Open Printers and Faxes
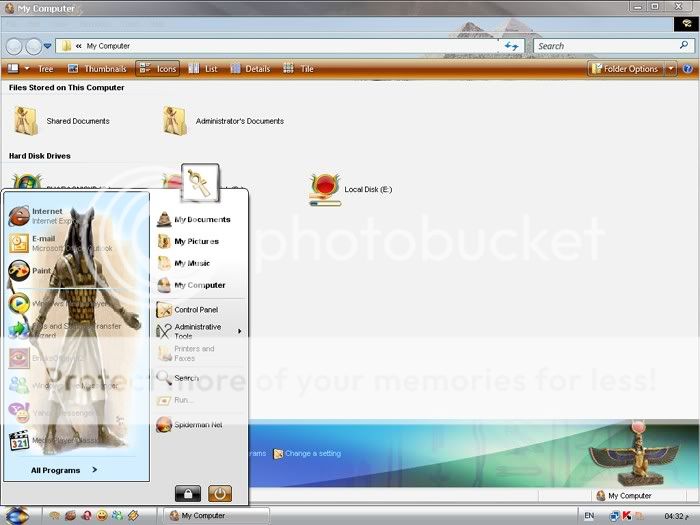The width and height of the screenshot is (700, 525). [x=186, y=353]
